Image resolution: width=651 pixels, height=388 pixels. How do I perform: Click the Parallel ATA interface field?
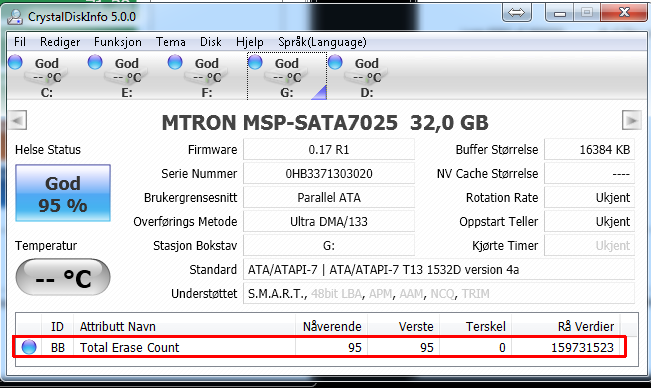click(329, 198)
